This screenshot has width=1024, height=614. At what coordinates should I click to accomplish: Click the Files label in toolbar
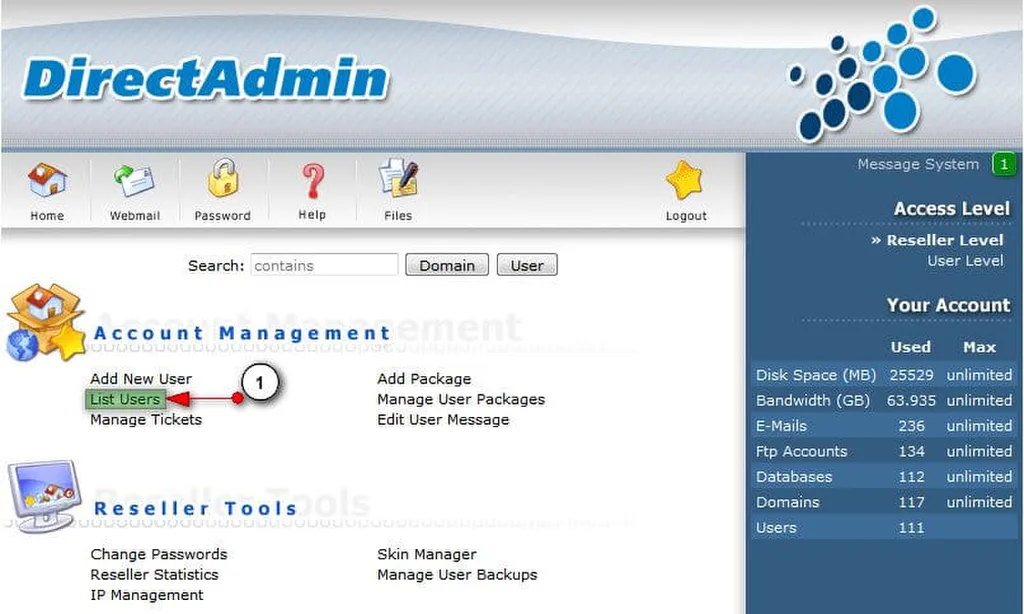tap(398, 216)
